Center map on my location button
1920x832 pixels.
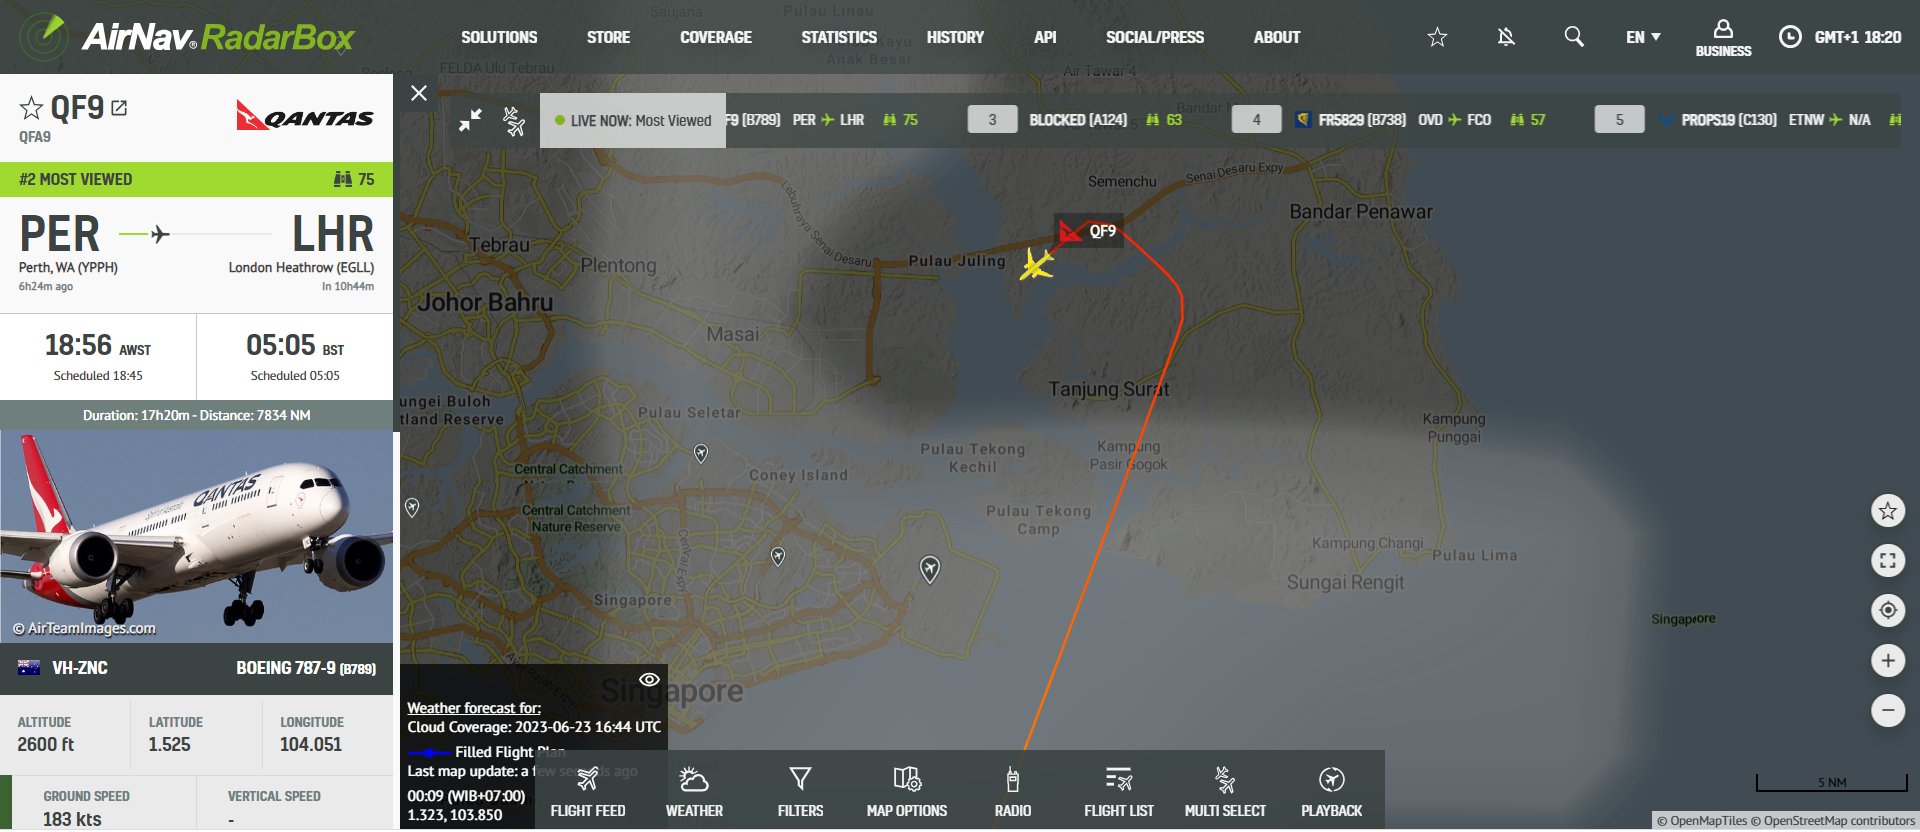1888,610
